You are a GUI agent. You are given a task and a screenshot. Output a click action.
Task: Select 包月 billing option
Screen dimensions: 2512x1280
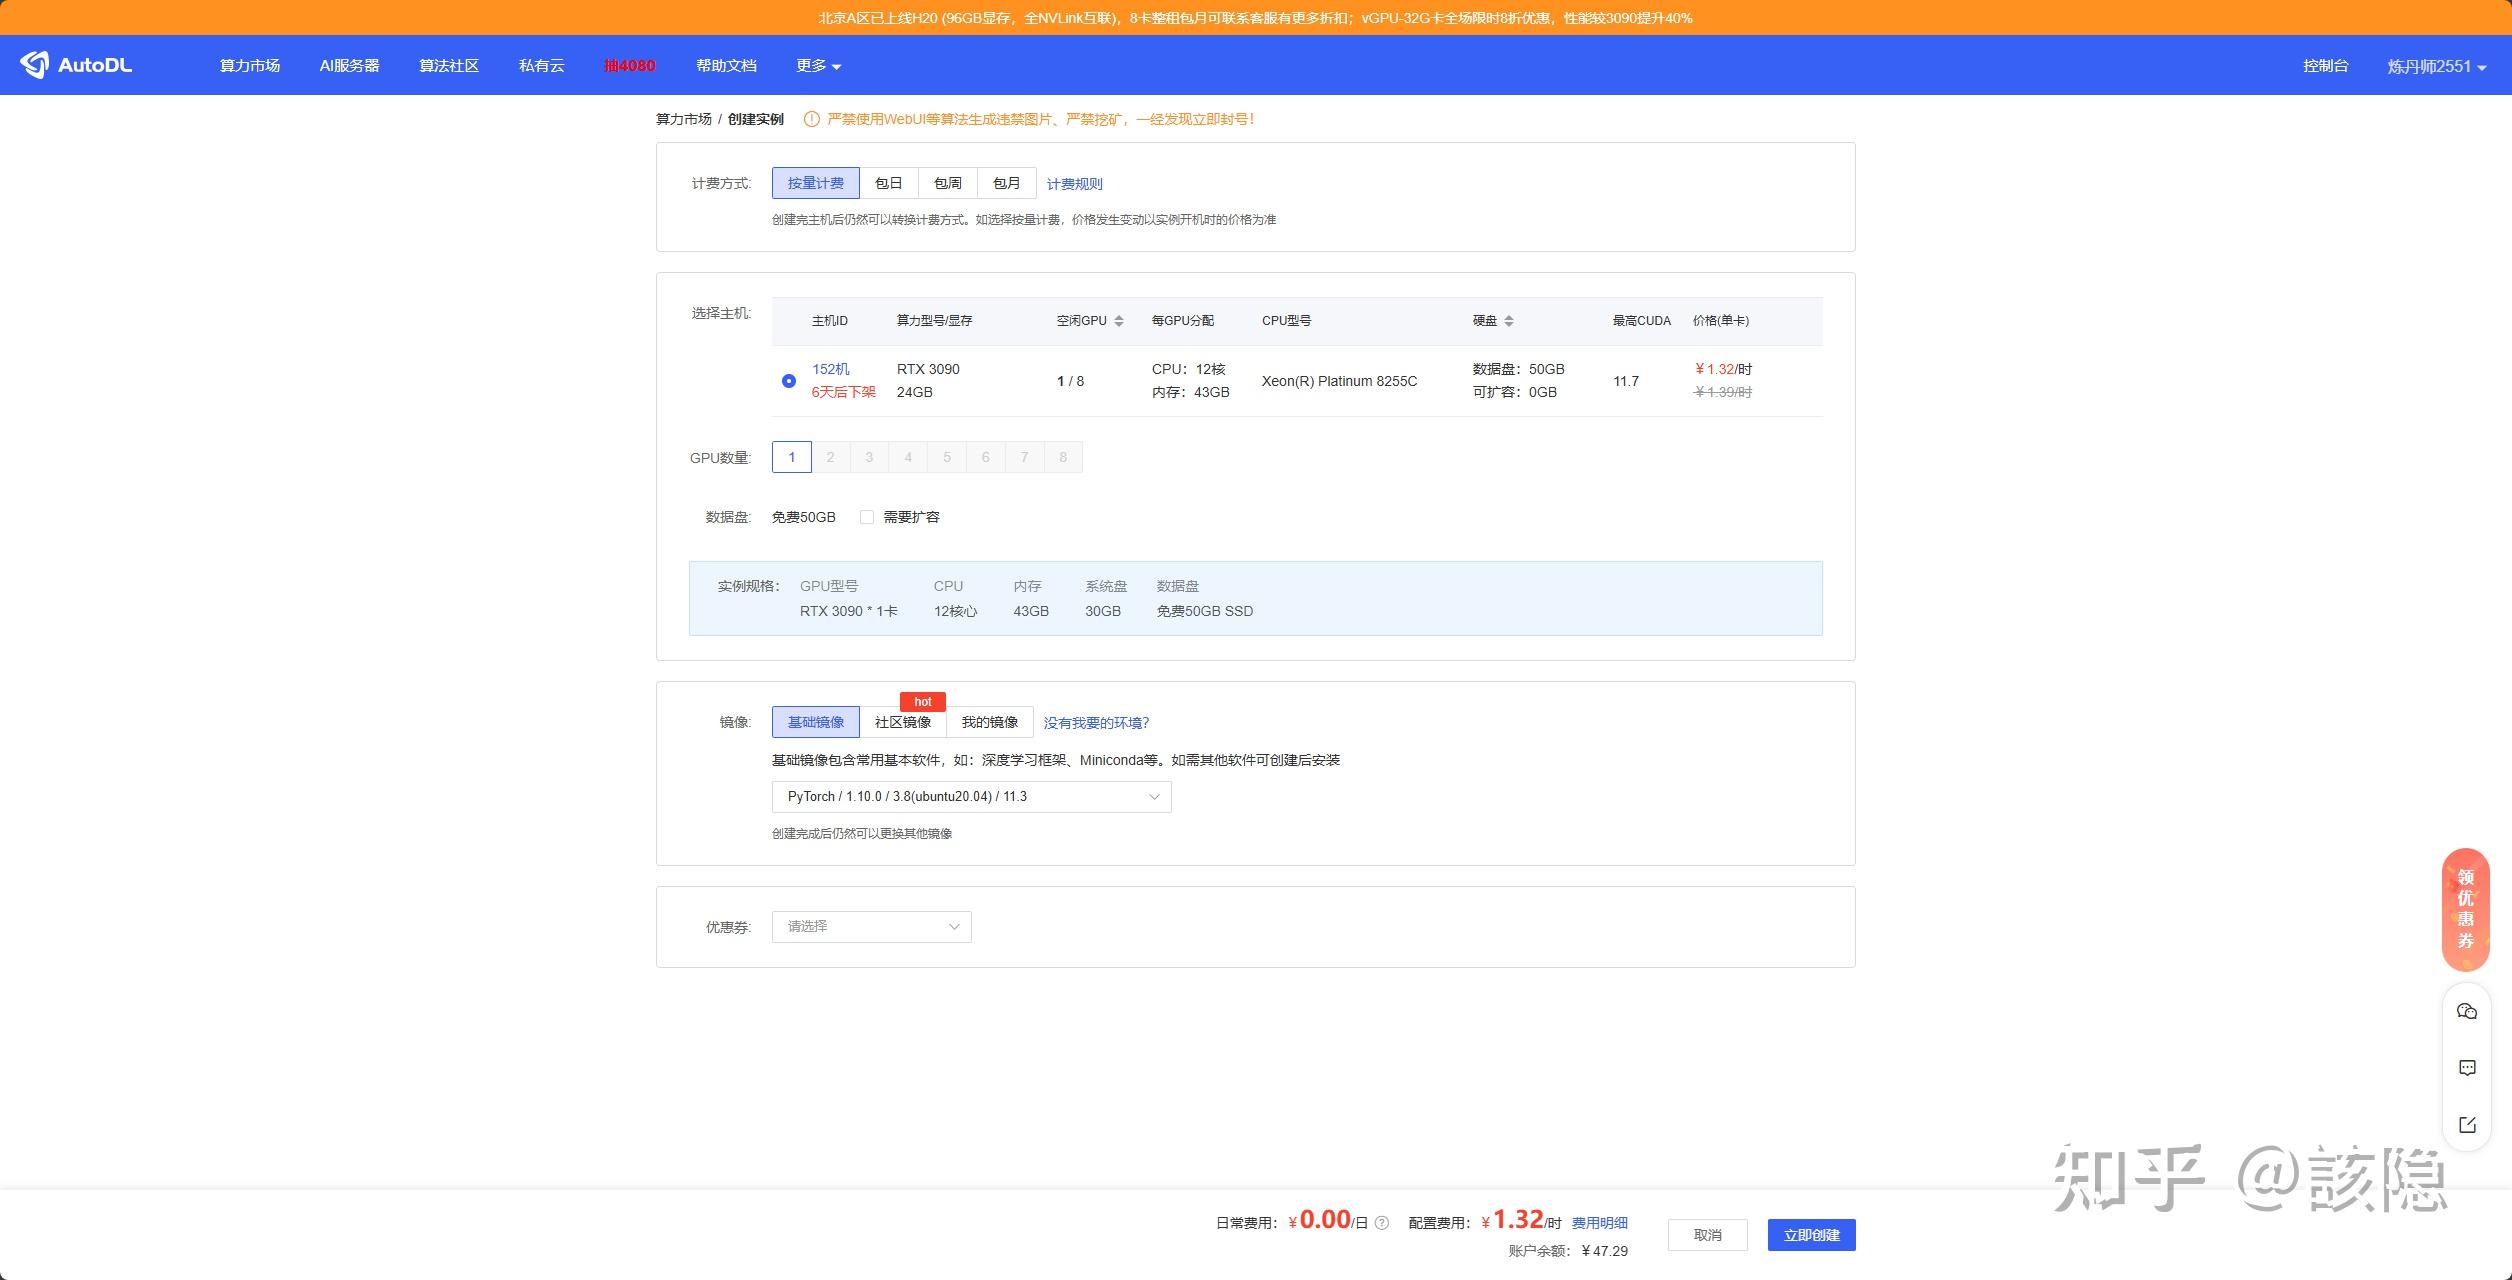click(x=1006, y=183)
